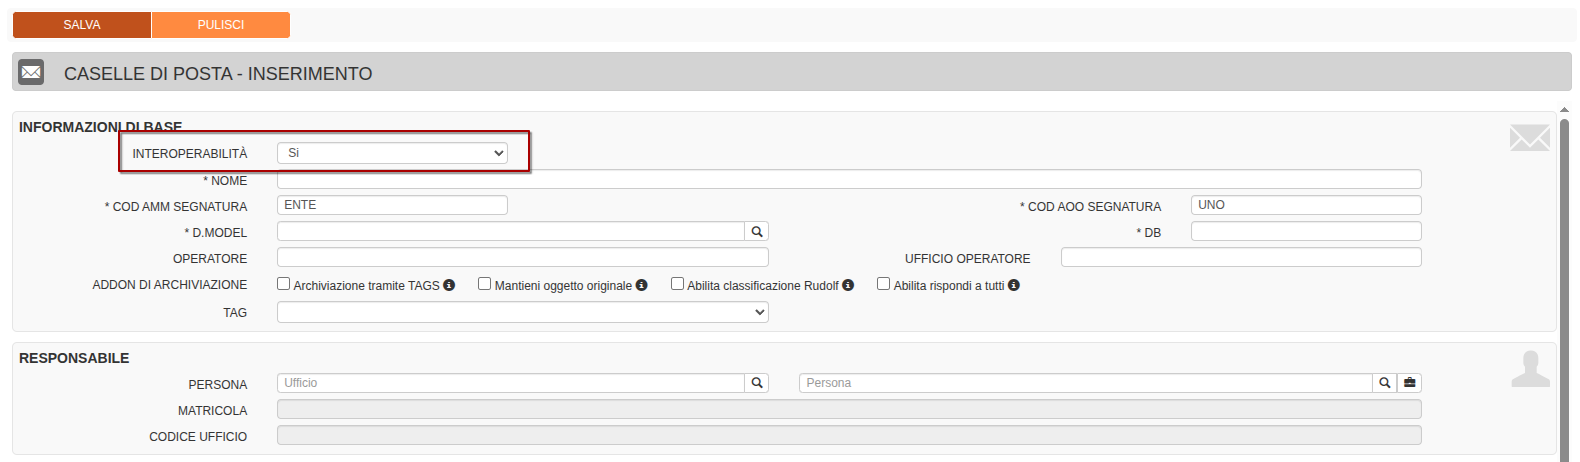Click info icon next to Archiviazione tramite TAGS
This screenshot has width=1580, height=462.
(x=449, y=285)
